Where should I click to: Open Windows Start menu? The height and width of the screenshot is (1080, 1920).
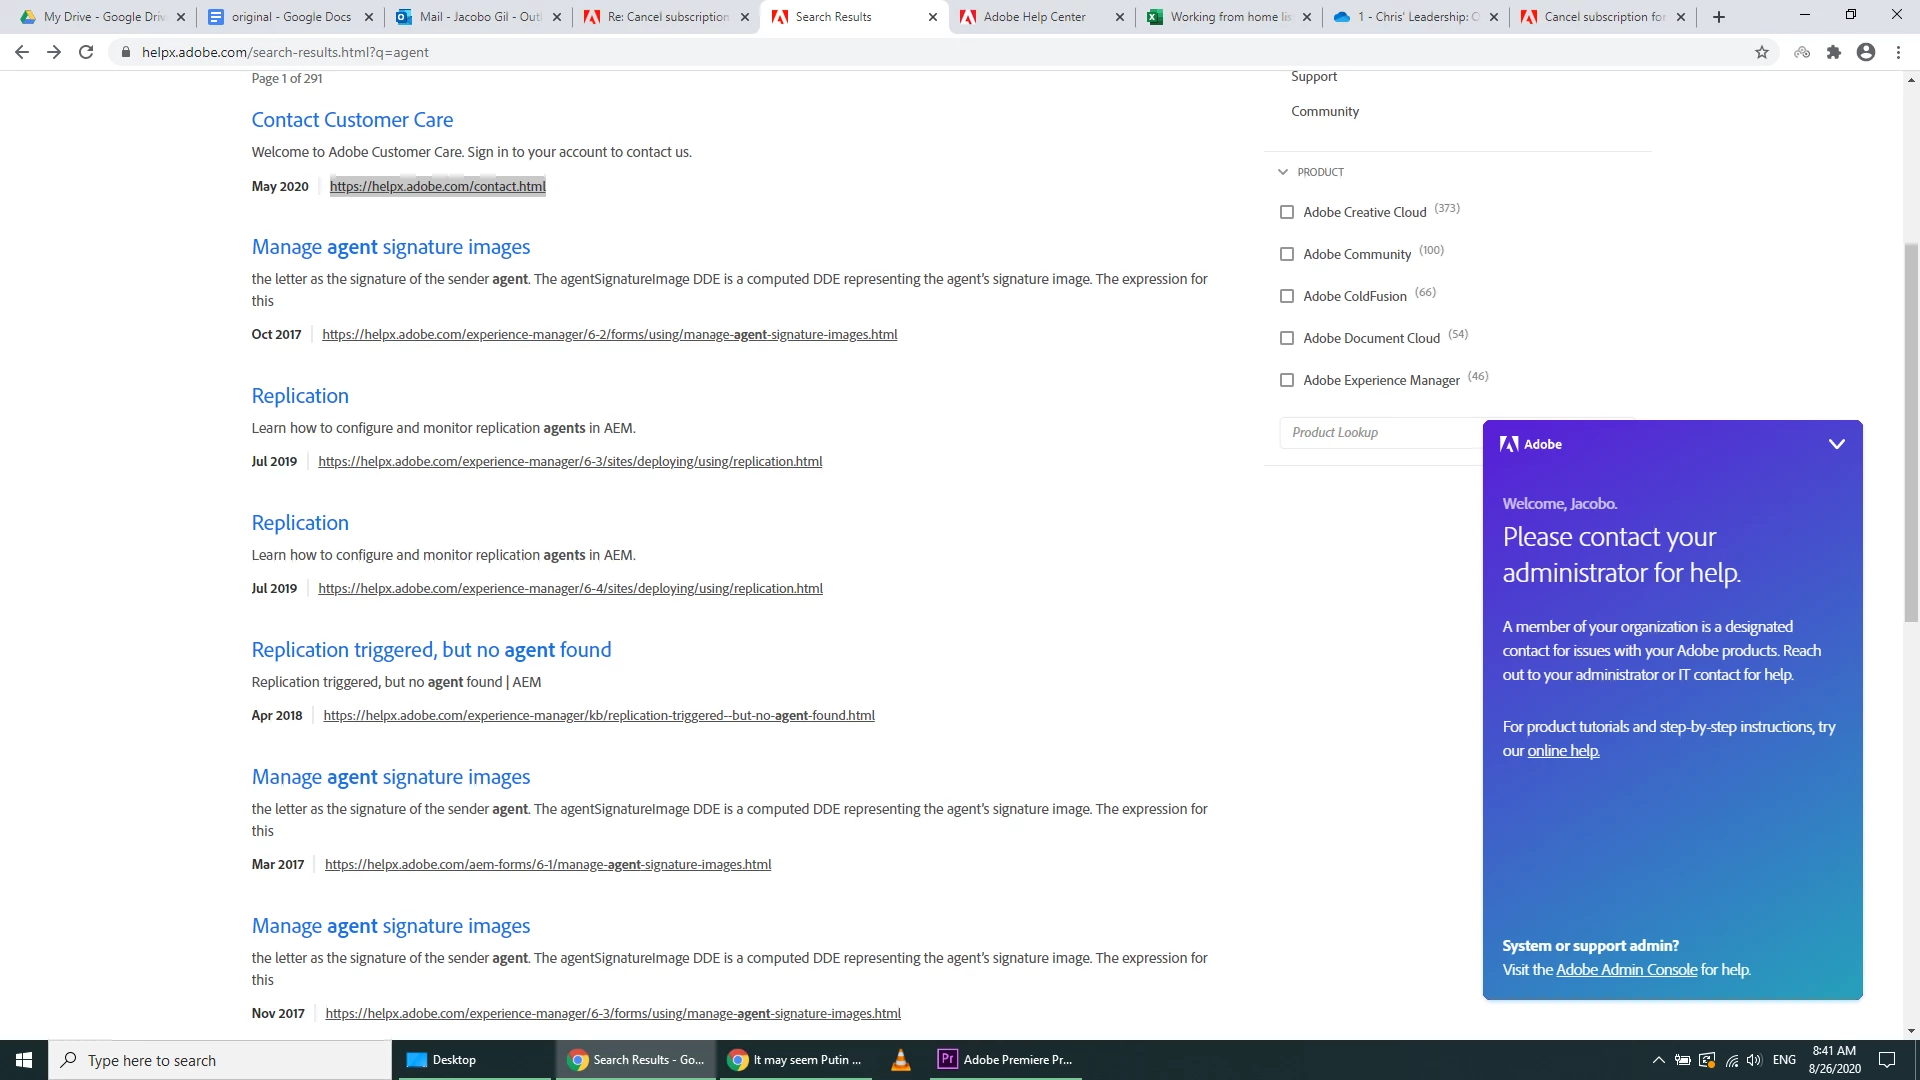click(x=24, y=1060)
